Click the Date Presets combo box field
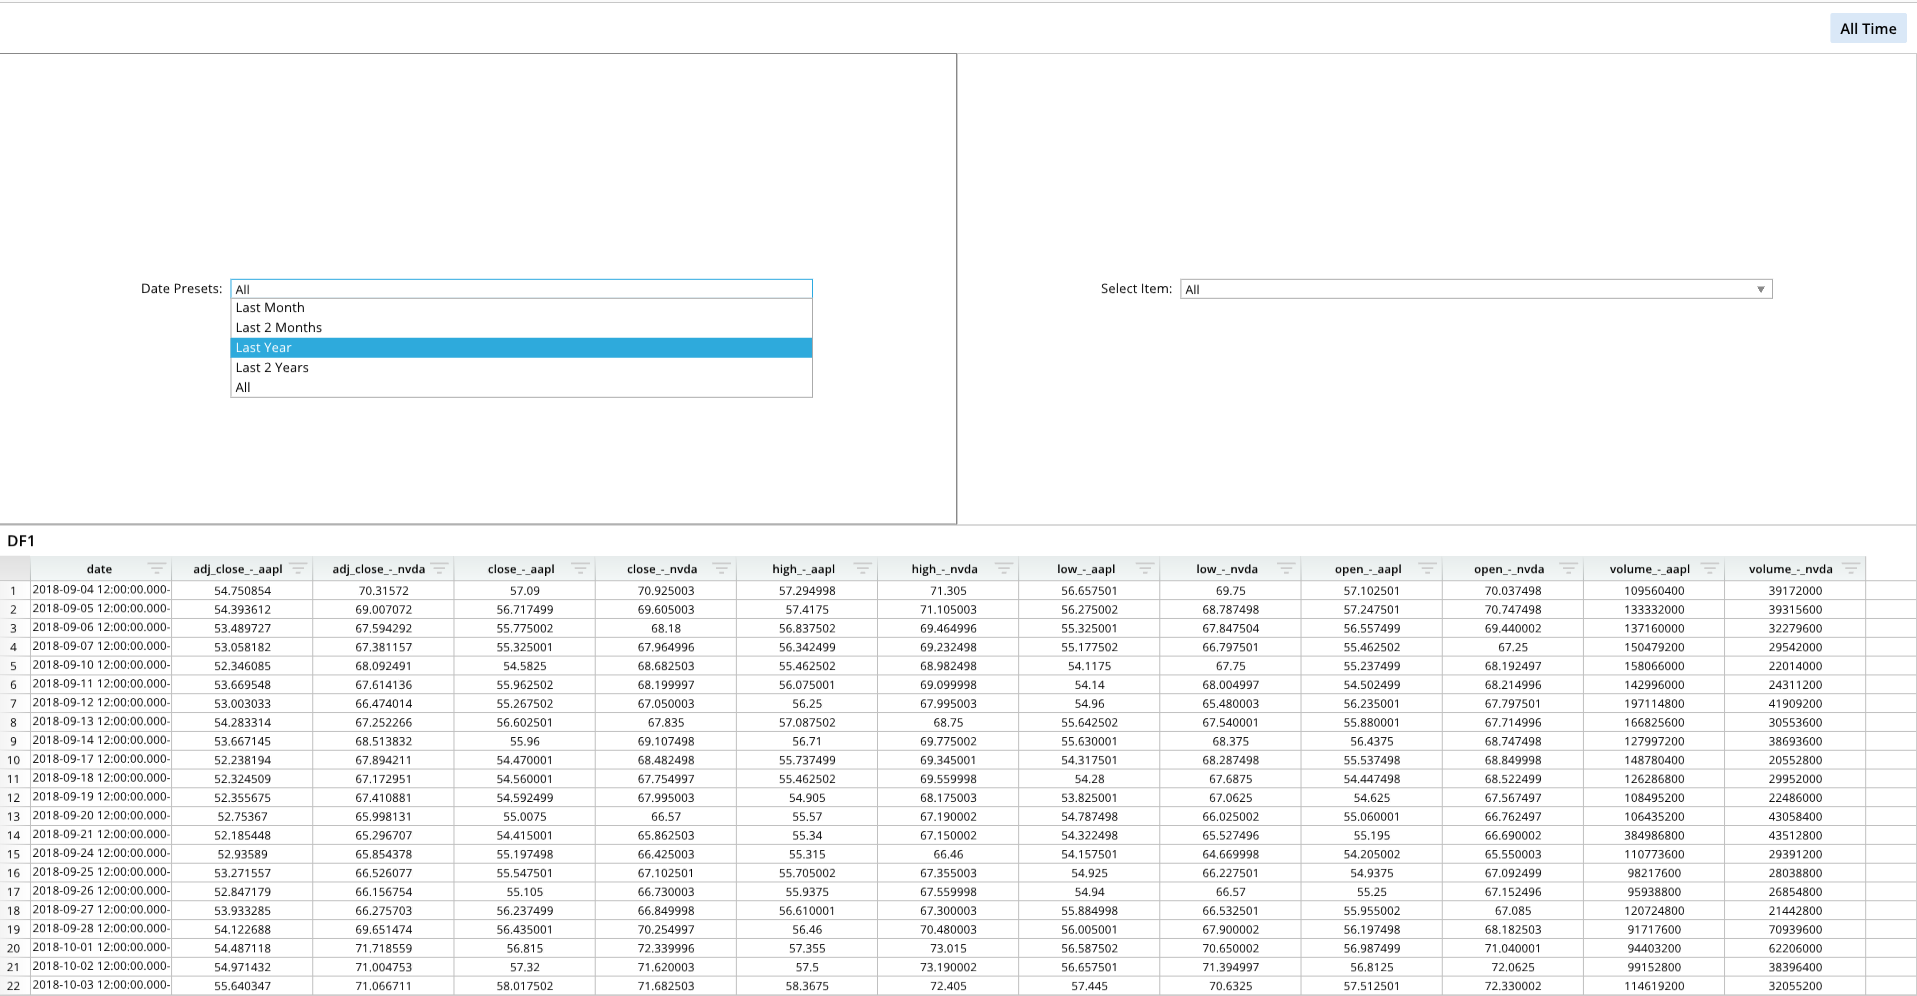Image resolution: width=1917 pixels, height=996 pixels. 521,289
